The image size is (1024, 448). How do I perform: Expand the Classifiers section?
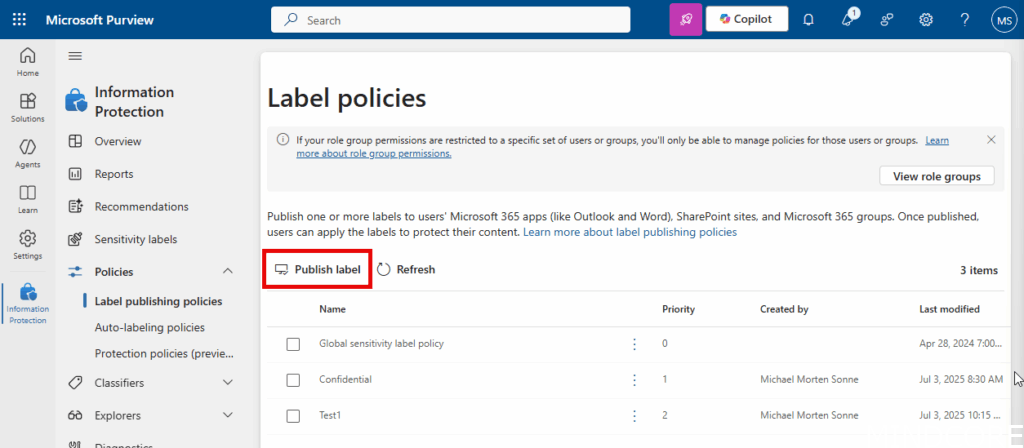click(x=227, y=382)
